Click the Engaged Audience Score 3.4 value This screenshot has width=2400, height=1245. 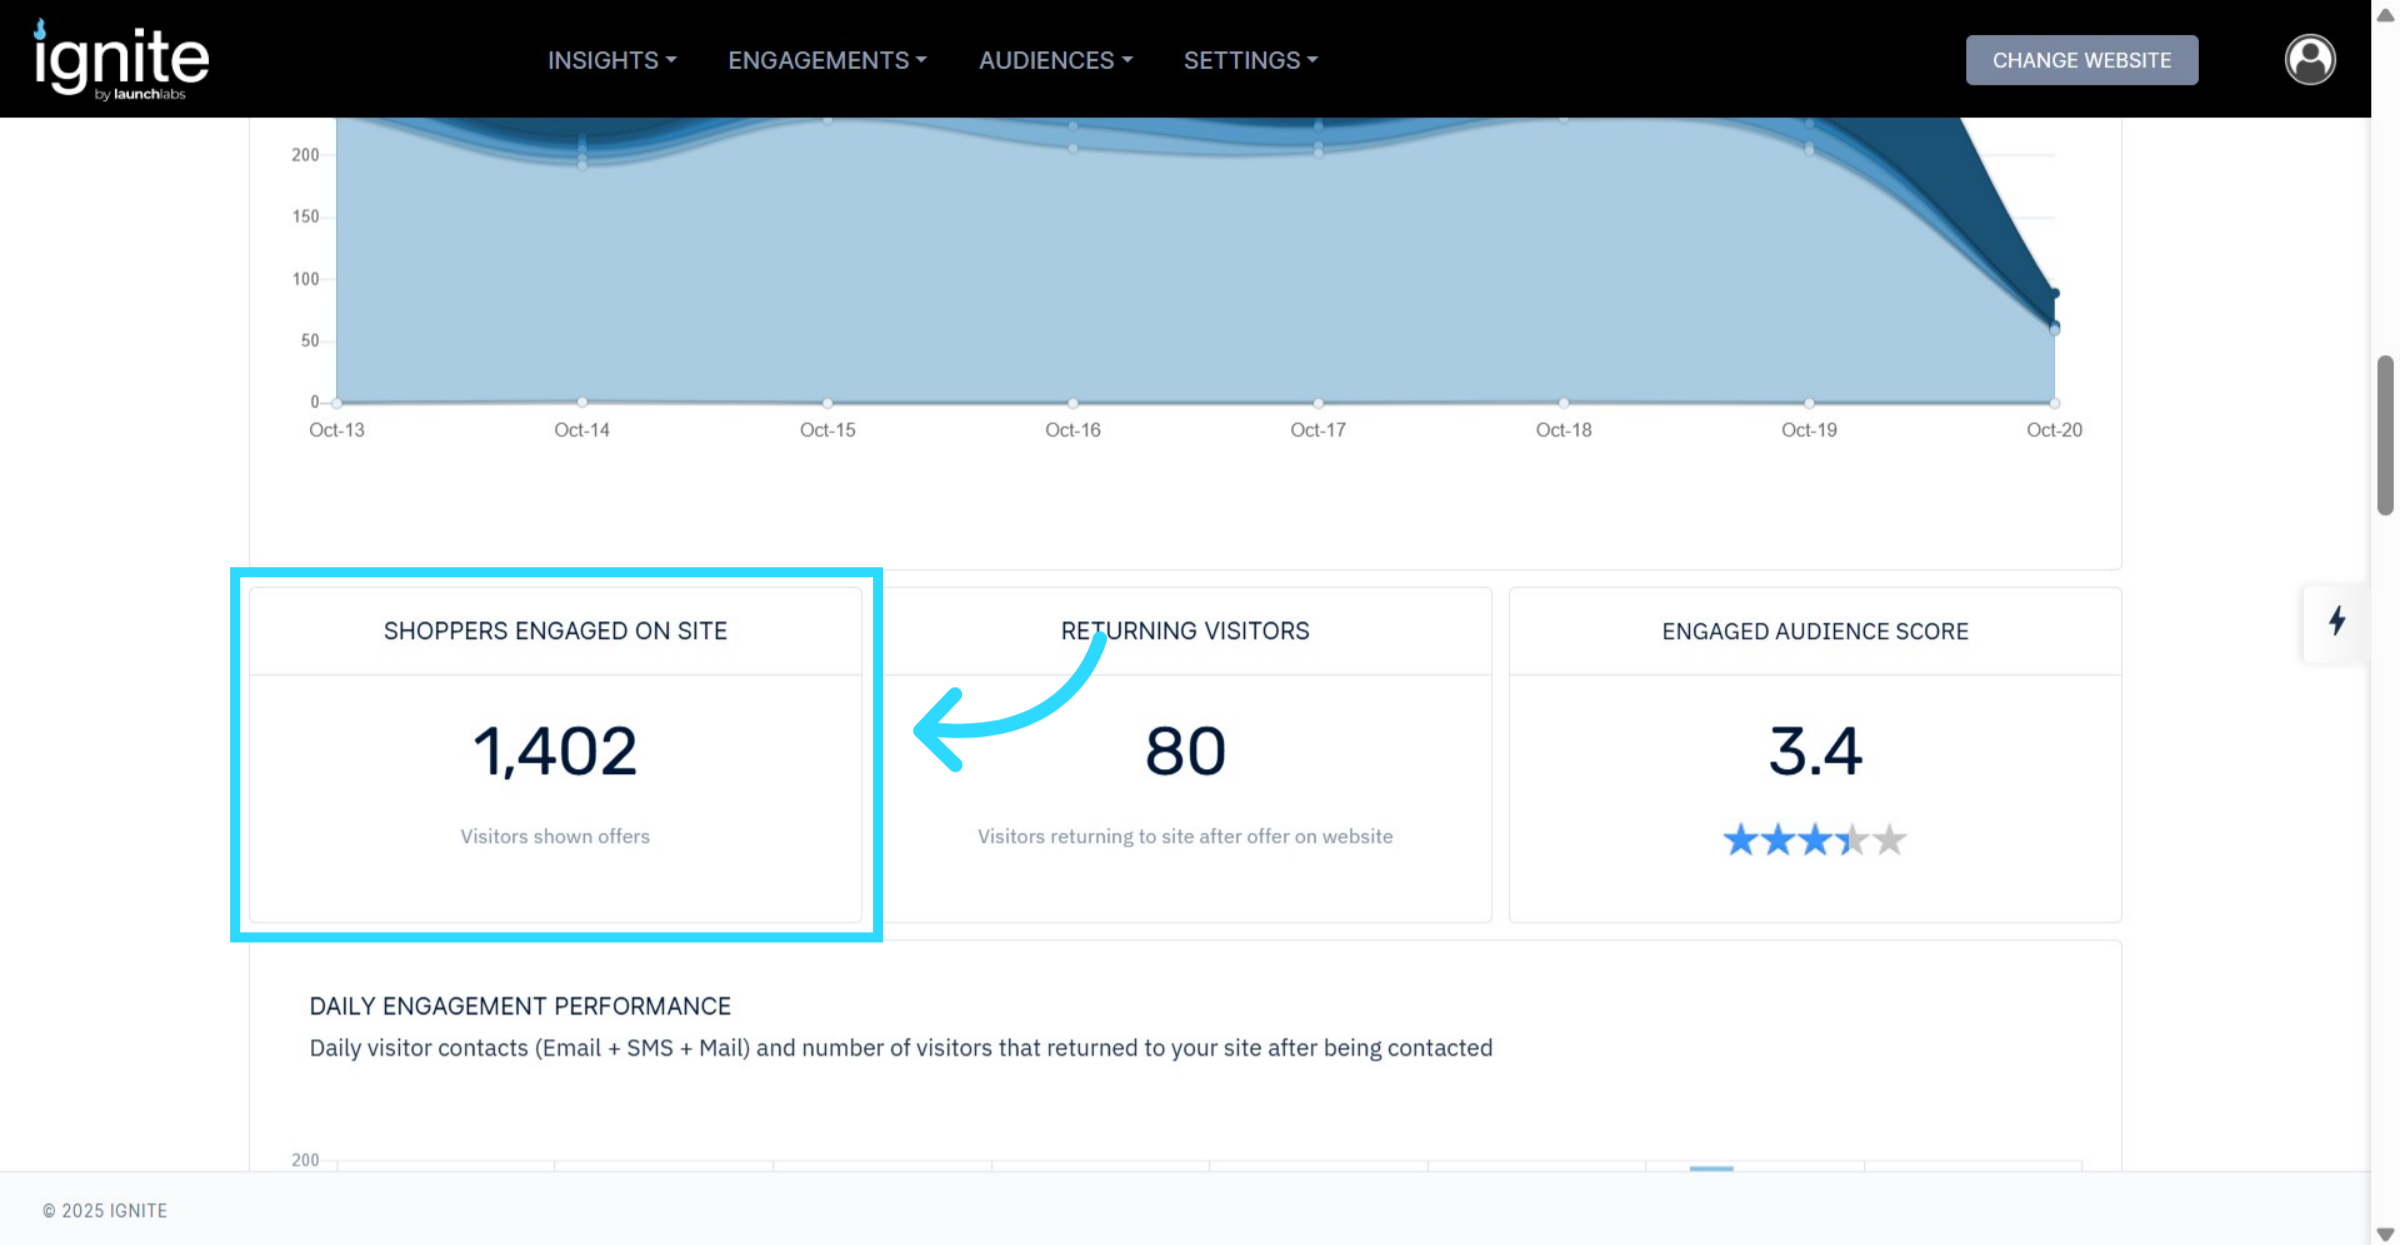click(x=1814, y=751)
